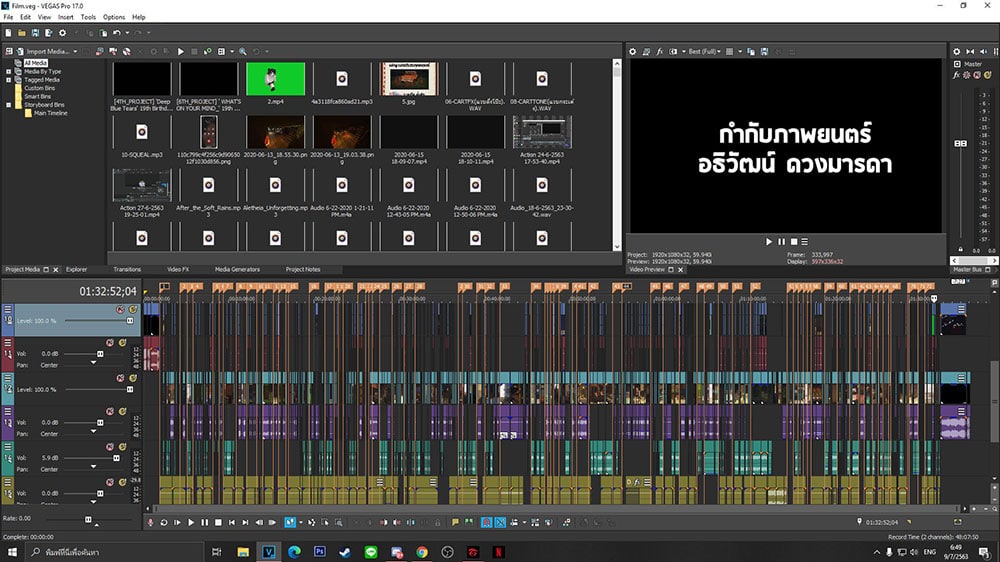Open Project Properties gear in the main toolbar
The height and width of the screenshot is (562, 1000).
click(62, 33)
